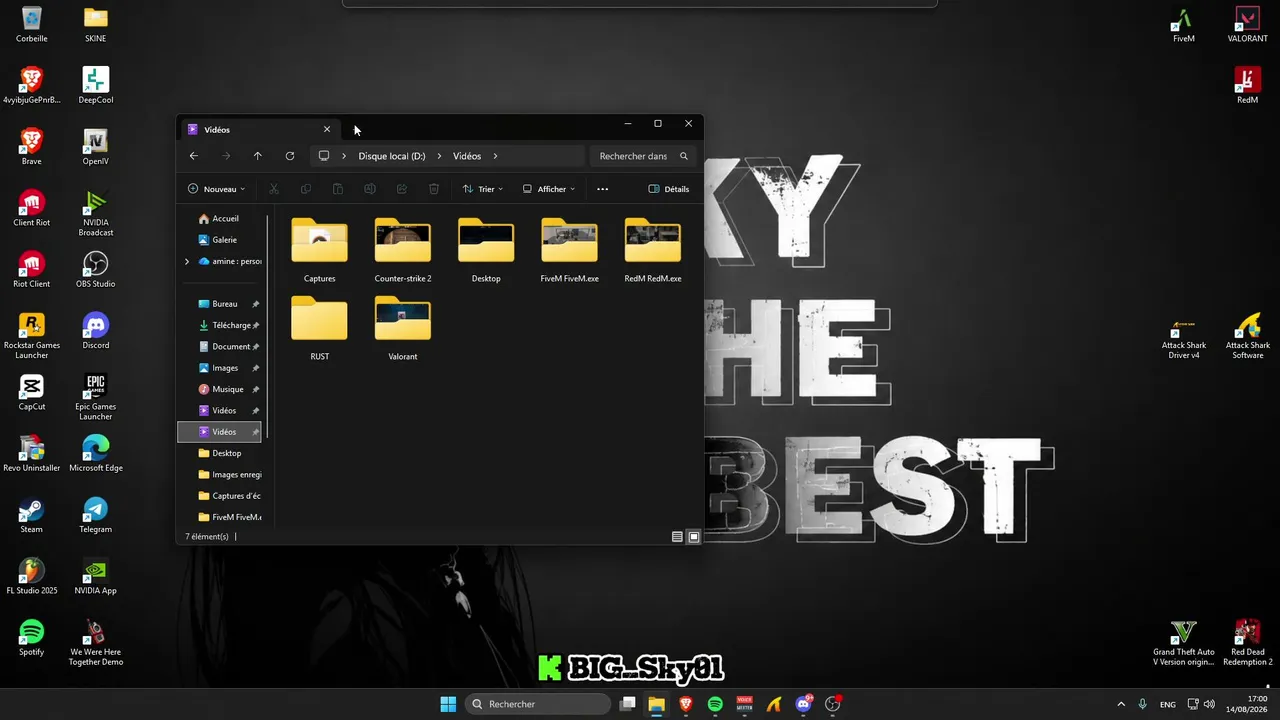Select the Valorant folder thumbnail

pyautogui.click(x=403, y=328)
